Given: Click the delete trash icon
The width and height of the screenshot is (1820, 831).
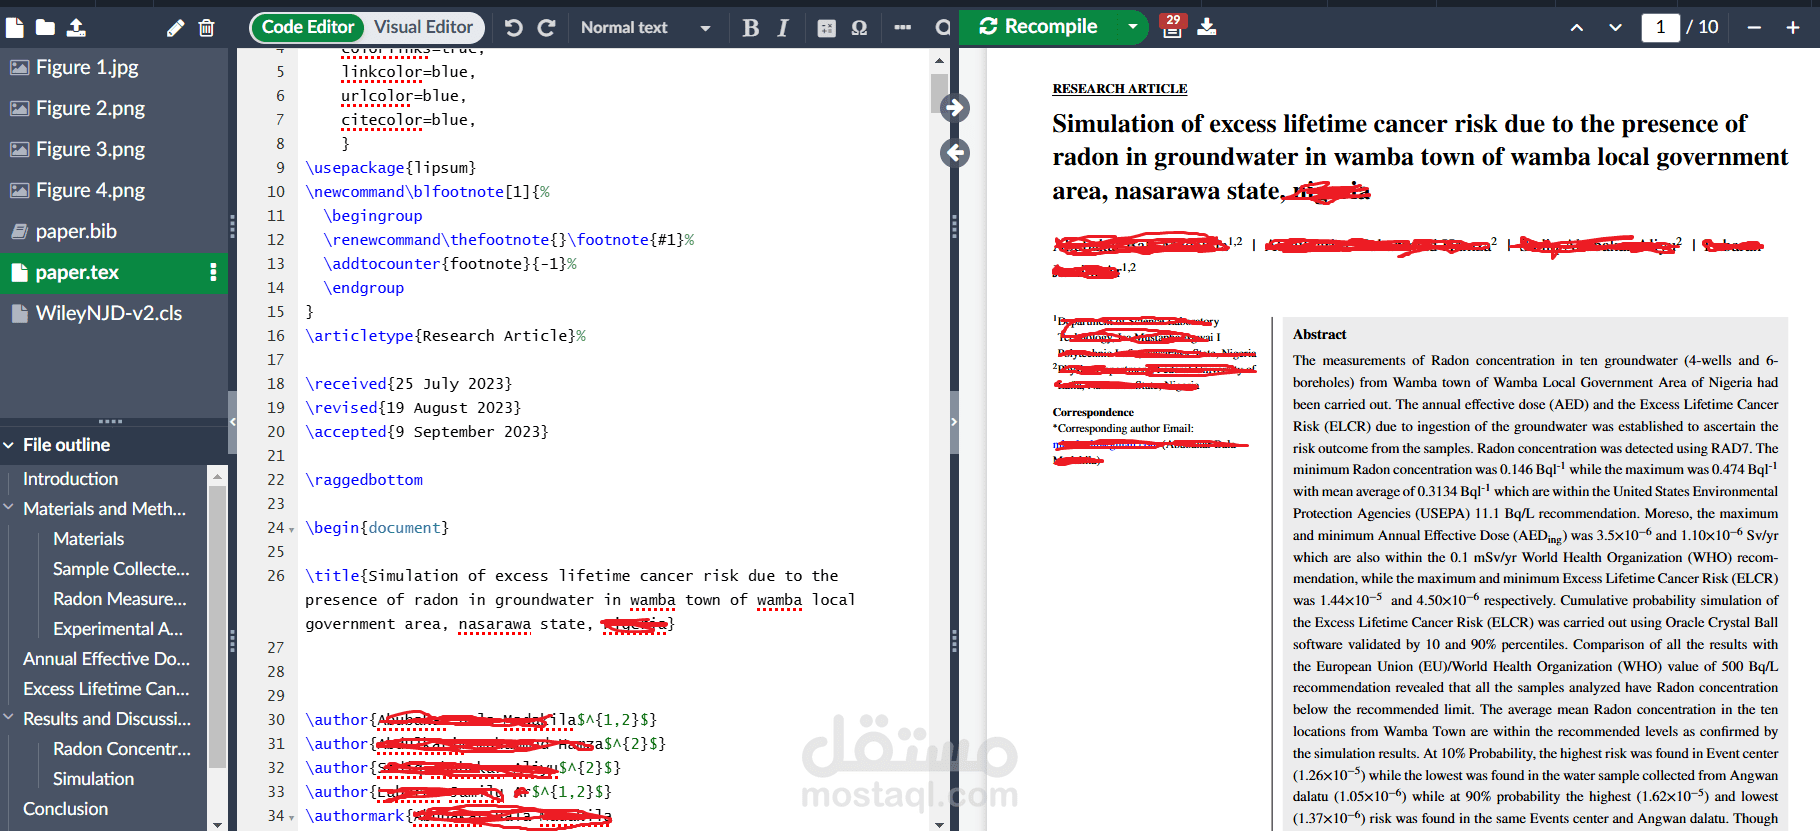Looking at the screenshot, I should 206,28.
